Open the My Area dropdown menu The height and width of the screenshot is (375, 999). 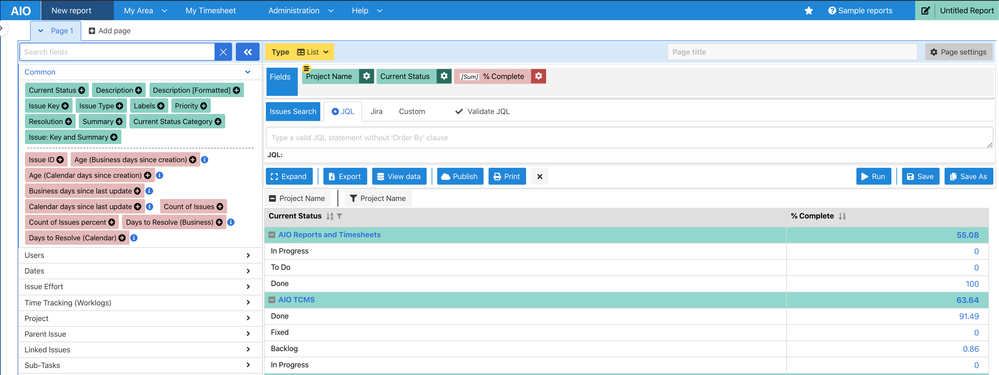coord(145,11)
